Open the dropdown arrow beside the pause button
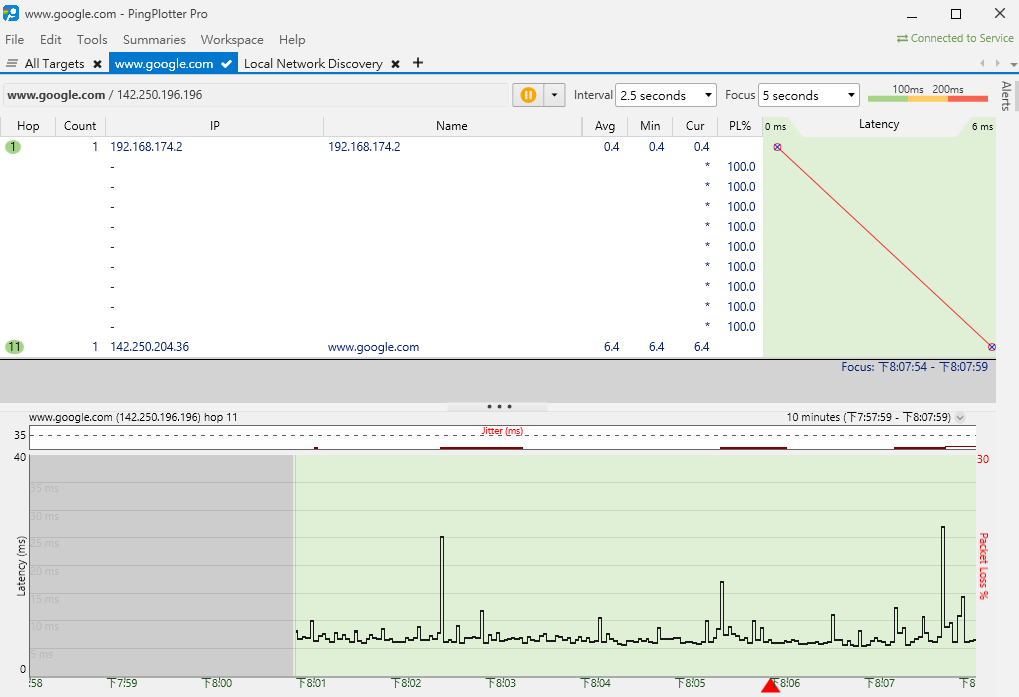Screen dimensions: 1019x697 [554, 95]
